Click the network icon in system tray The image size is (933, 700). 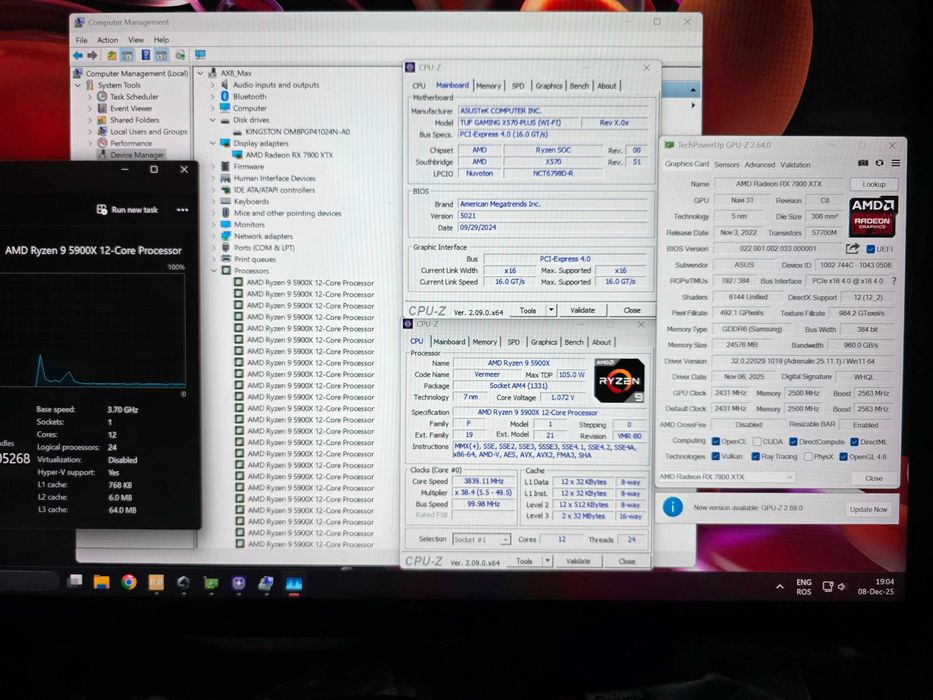coord(827,586)
